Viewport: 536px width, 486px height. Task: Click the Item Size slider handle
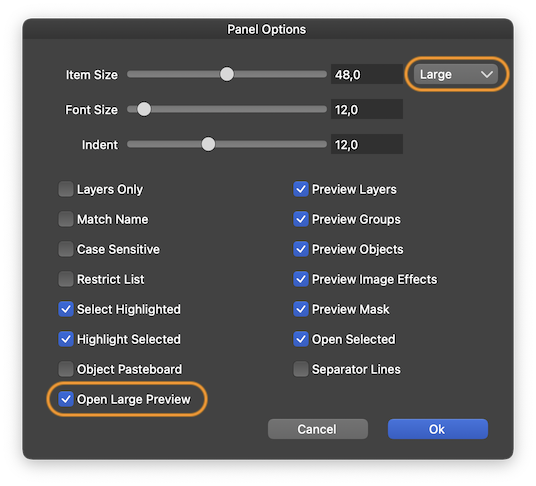[227, 74]
